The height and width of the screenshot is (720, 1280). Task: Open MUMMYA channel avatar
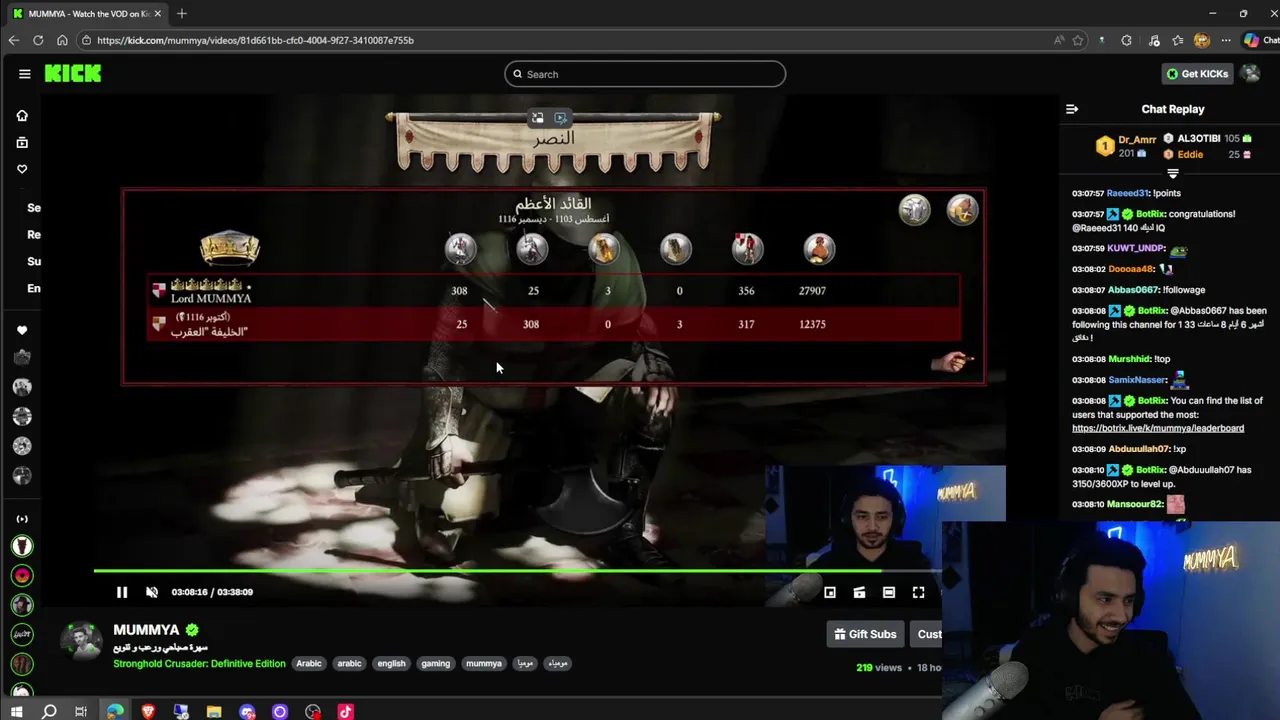point(81,643)
